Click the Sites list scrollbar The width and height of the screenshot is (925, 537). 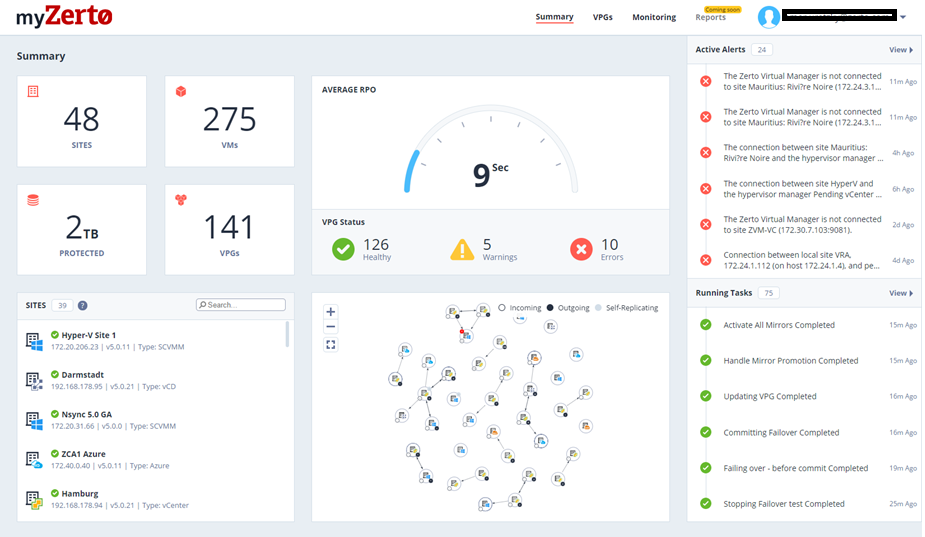click(x=287, y=334)
